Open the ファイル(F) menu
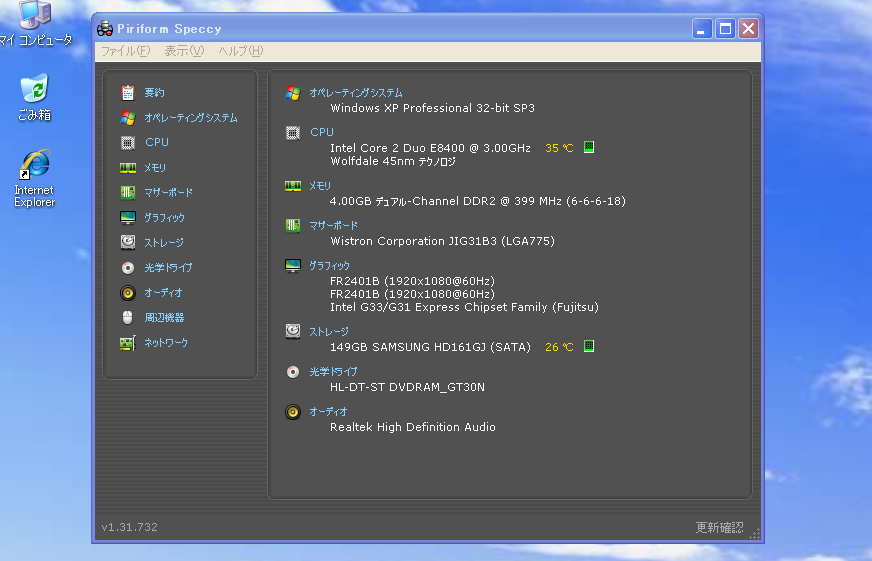872x561 pixels. pyautogui.click(x=126, y=51)
